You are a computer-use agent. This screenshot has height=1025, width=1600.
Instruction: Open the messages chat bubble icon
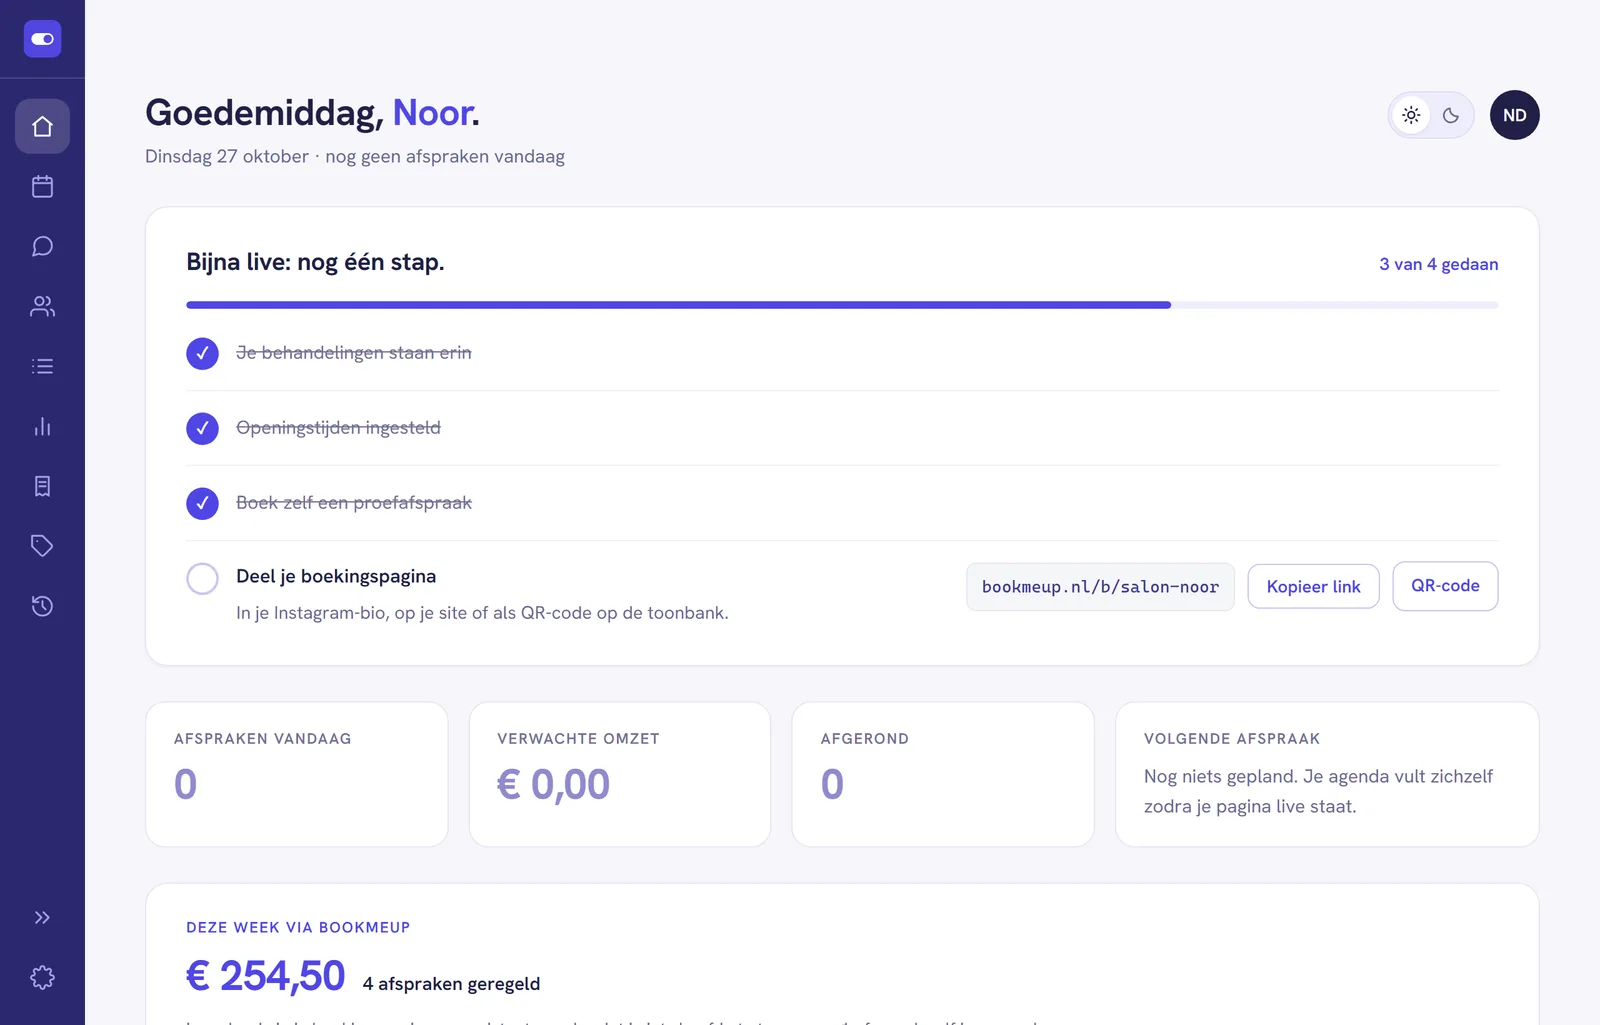coord(42,246)
